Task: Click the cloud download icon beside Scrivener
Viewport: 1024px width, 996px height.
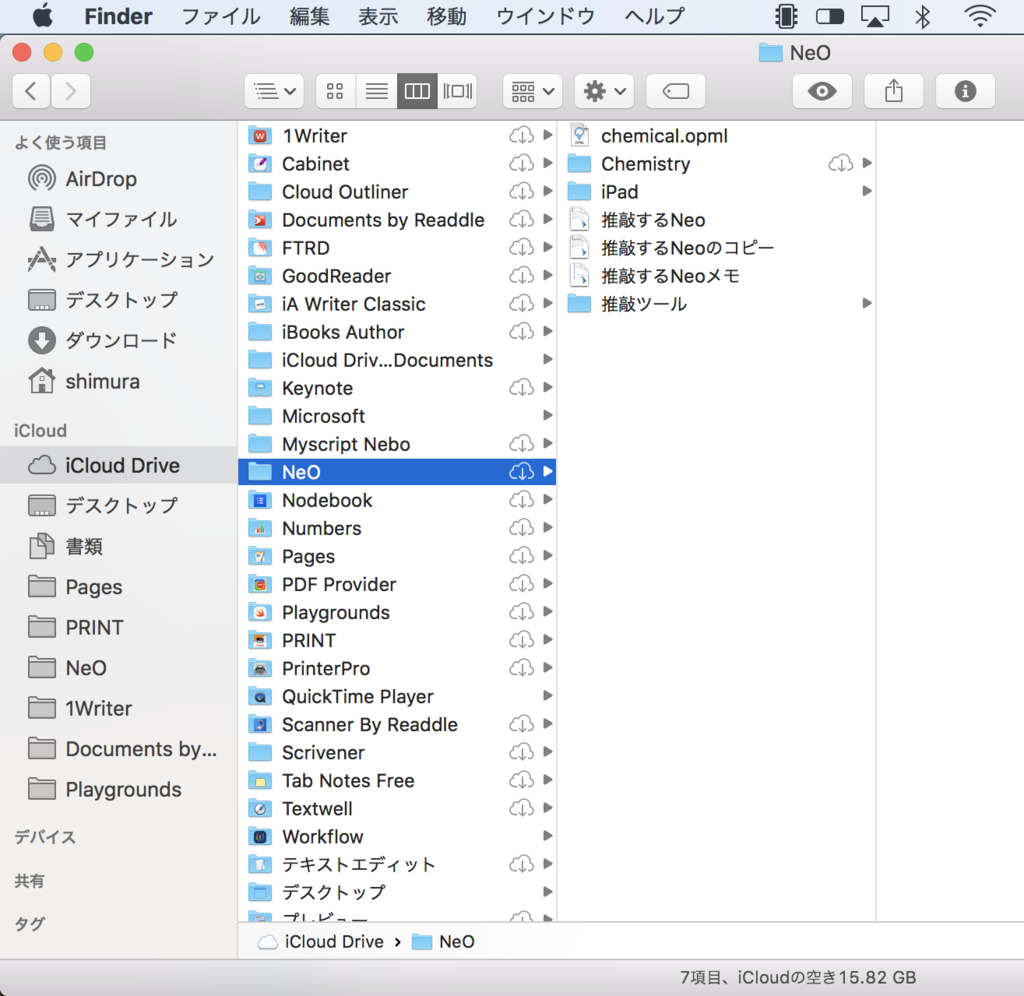Action: click(521, 752)
